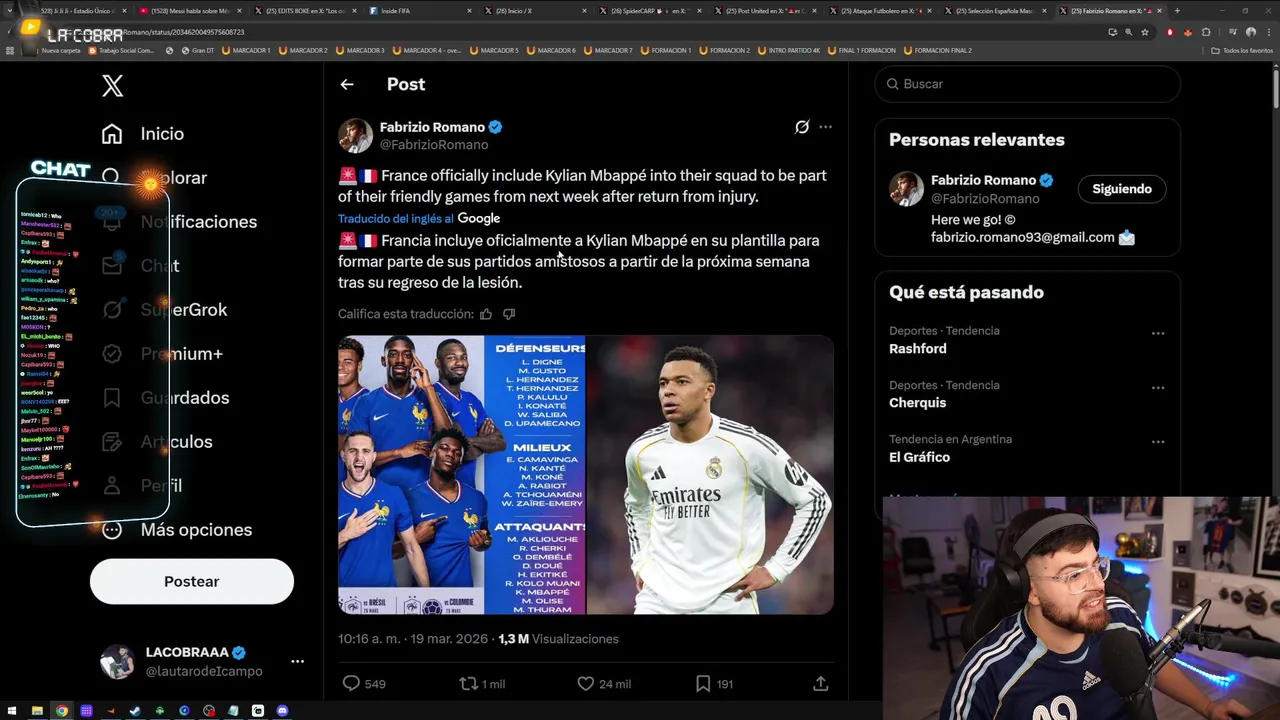Open the France squad list image
This screenshot has width=1280, height=720.
(x=461, y=475)
